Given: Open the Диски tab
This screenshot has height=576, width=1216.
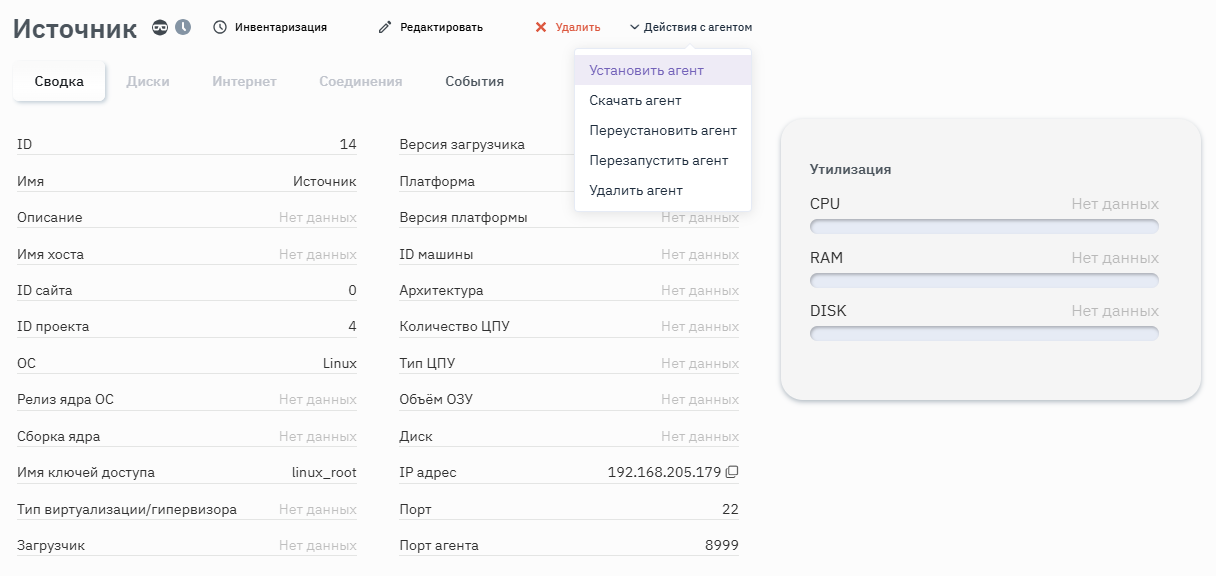Looking at the screenshot, I should point(148,82).
